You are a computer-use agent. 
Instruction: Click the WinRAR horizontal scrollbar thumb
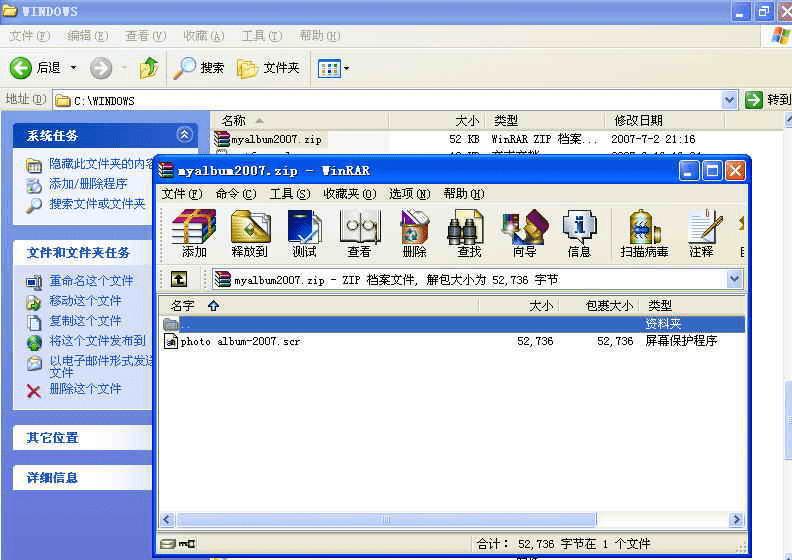click(386, 519)
